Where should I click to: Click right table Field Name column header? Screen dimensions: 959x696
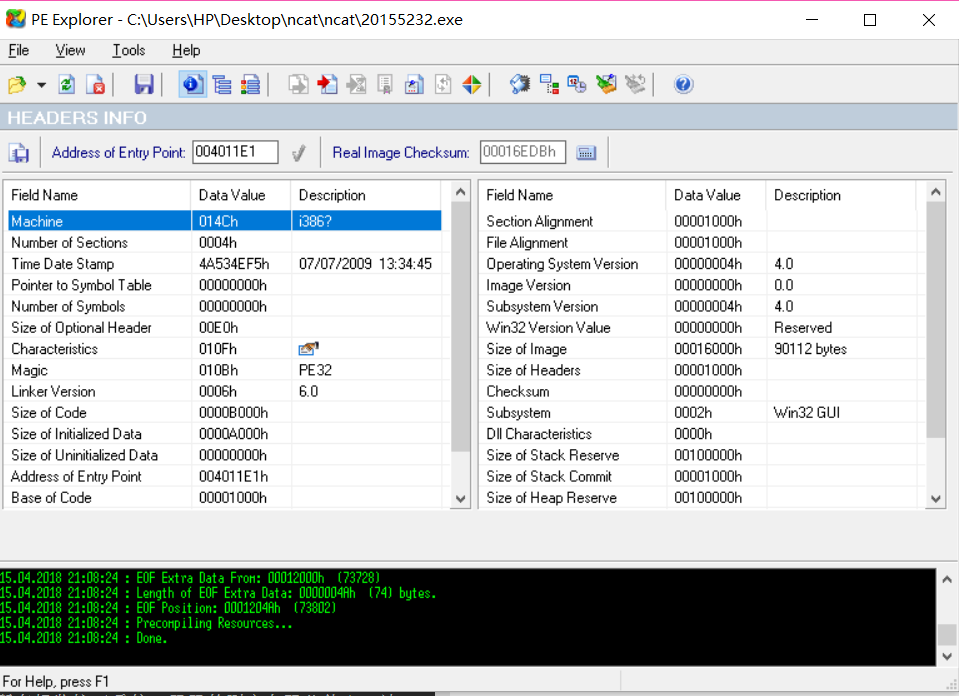pyautogui.click(x=572, y=195)
